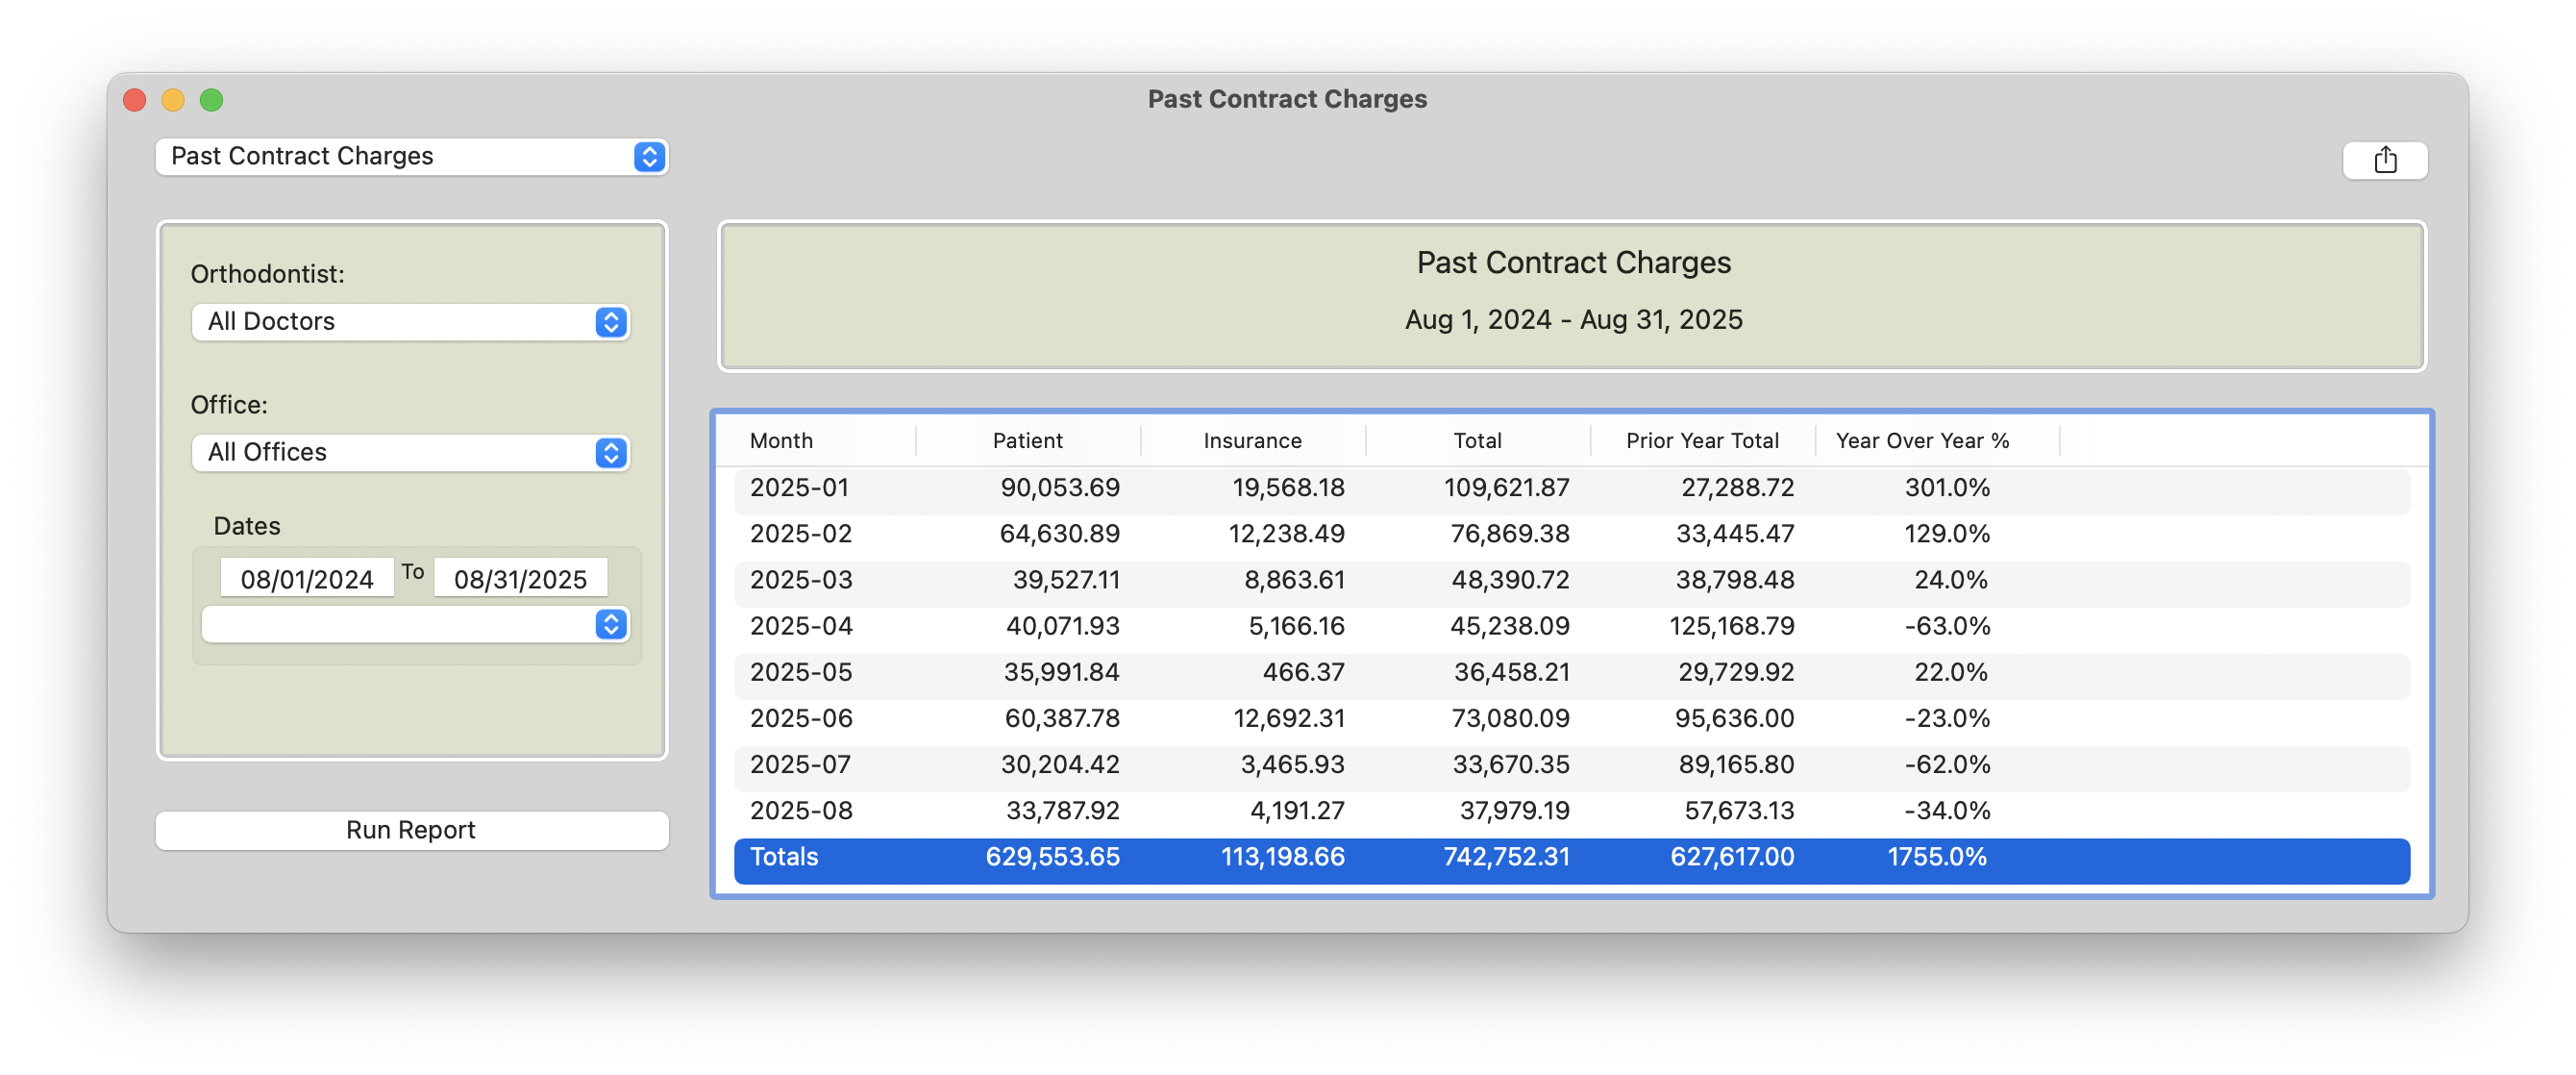Click total value 73,080.09
This screenshot has width=2576, height=1075.
pos(1510,718)
